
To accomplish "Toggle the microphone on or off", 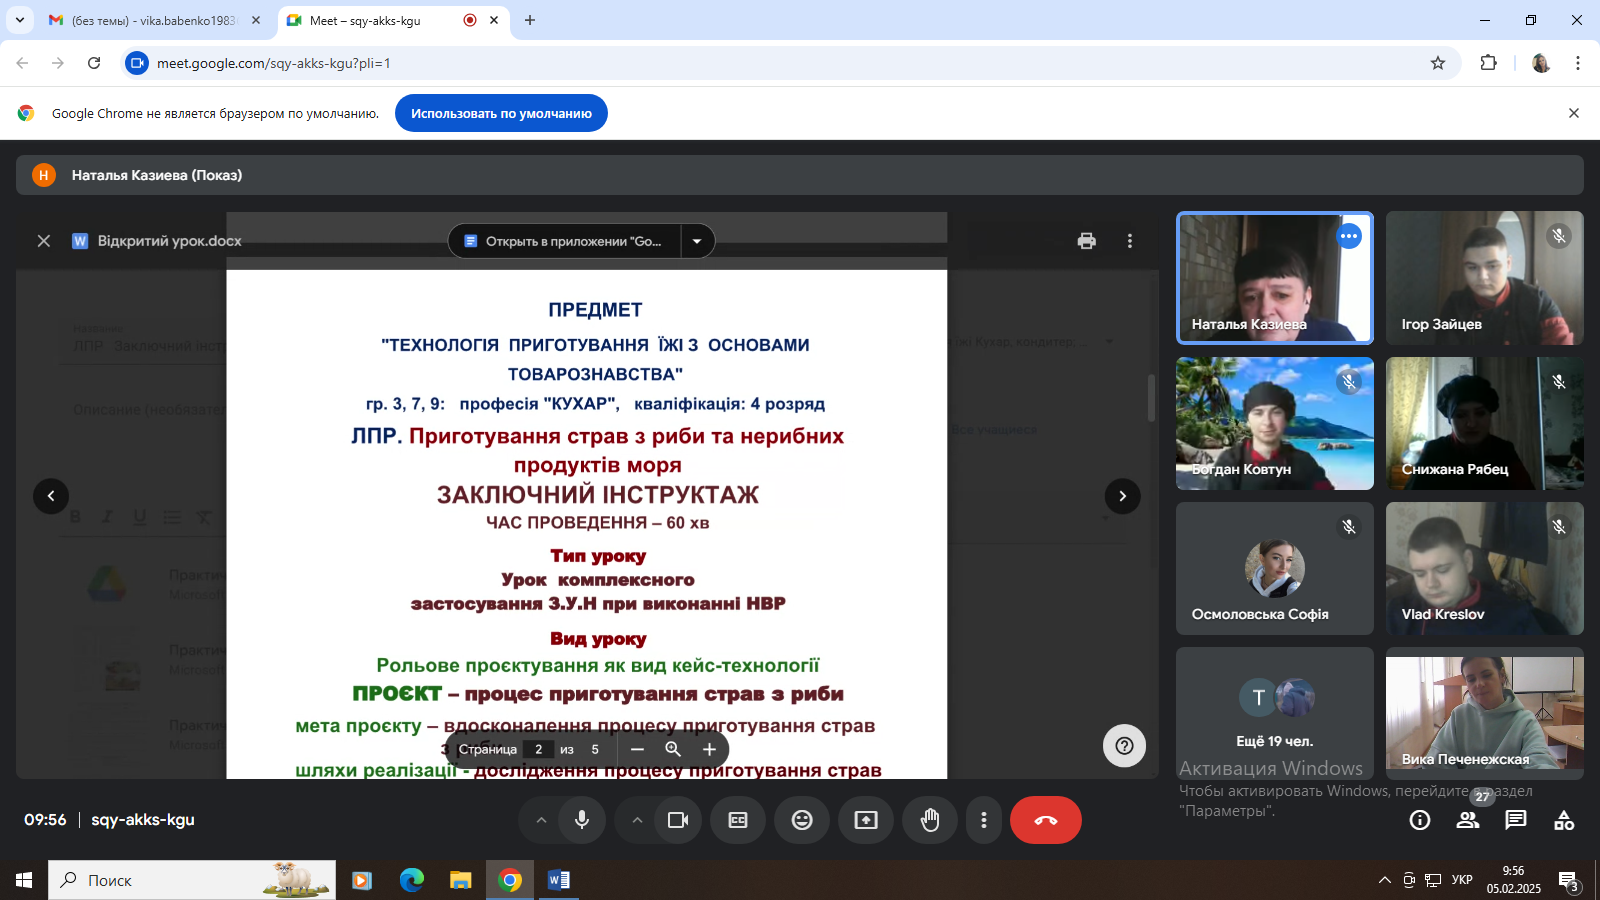I will pos(582,820).
